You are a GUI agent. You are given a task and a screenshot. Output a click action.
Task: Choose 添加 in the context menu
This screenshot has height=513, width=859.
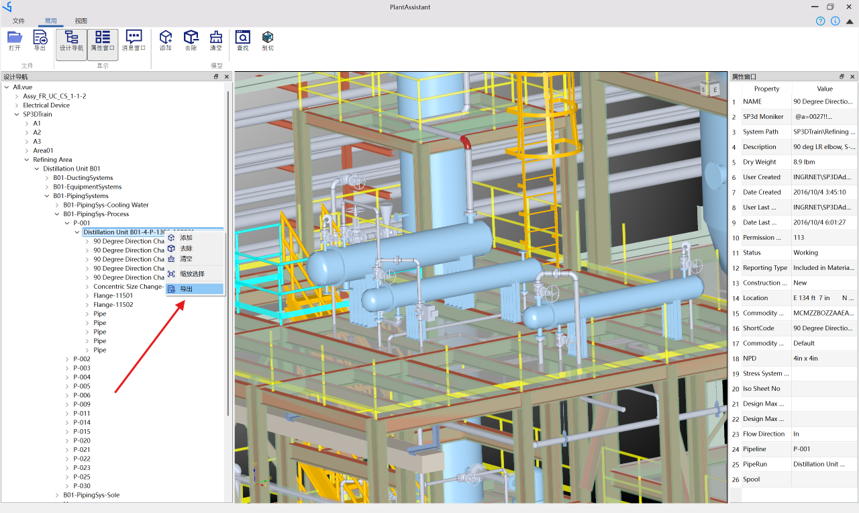tap(195, 238)
